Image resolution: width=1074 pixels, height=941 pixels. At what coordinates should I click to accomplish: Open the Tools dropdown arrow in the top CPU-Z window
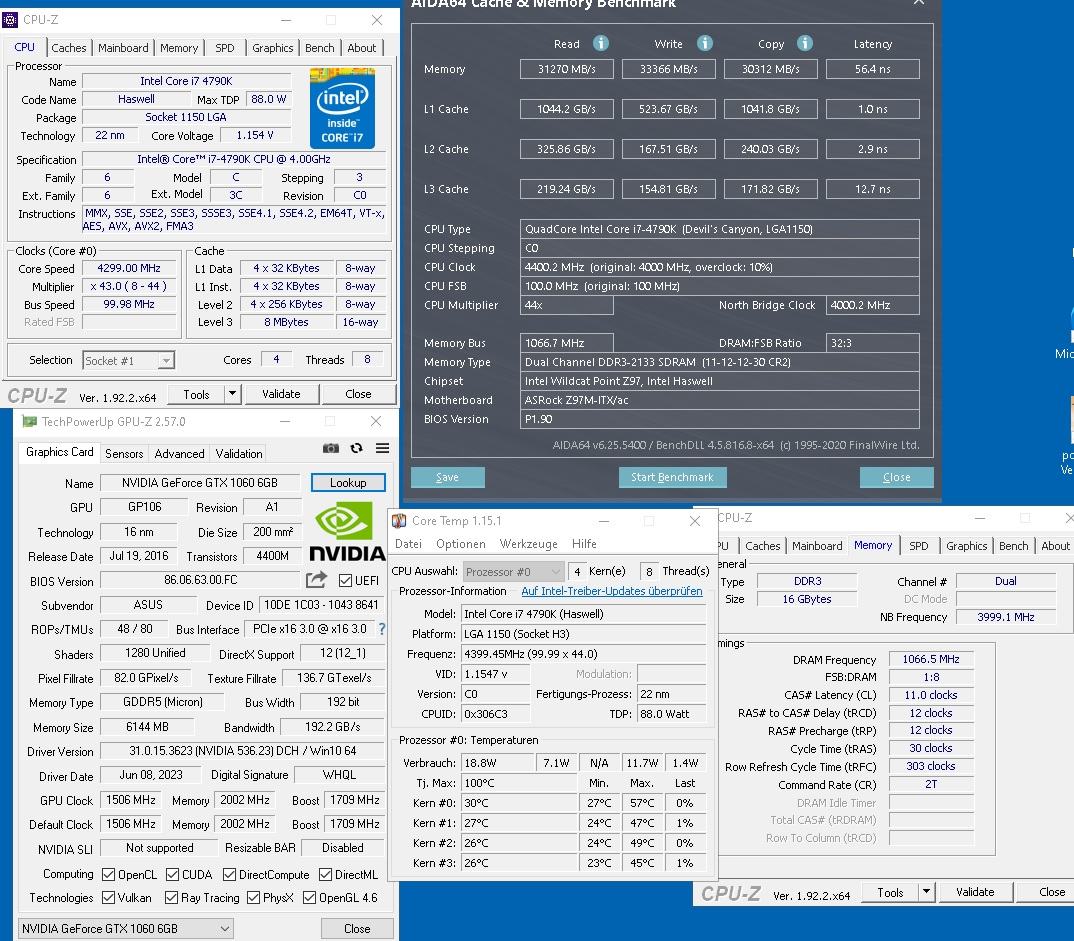[x=232, y=394]
